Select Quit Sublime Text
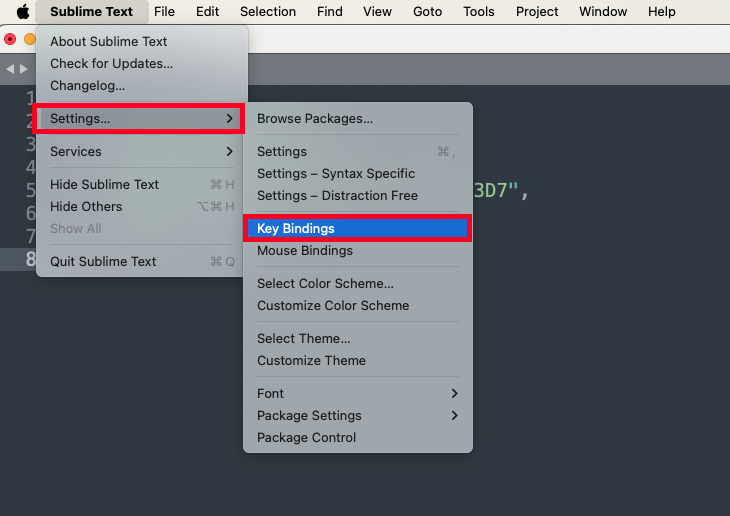Viewport: 730px width, 516px height. click(x=142, y=262)
